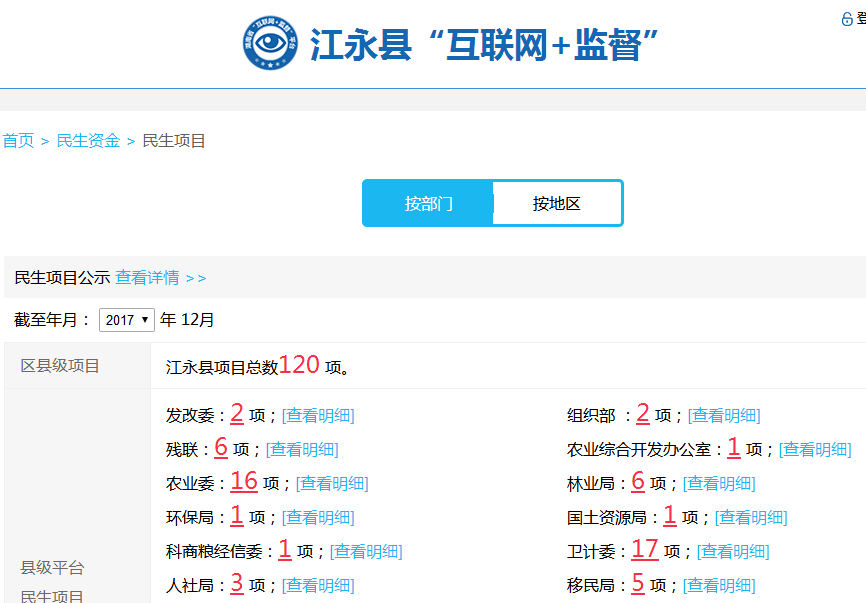
Task: View details for 残联 projects
Action: 302,450
